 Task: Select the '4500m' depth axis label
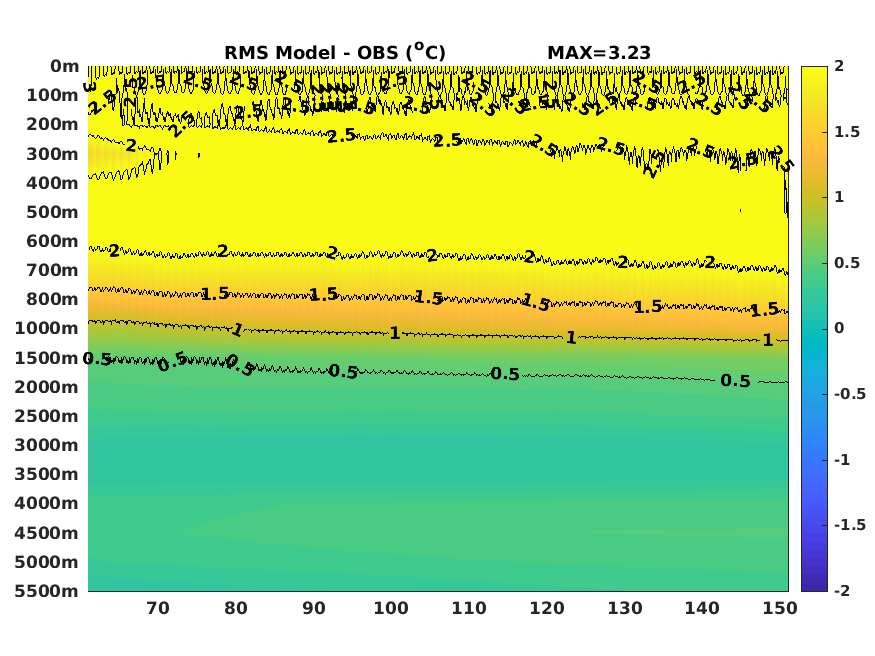pos(47,533)
